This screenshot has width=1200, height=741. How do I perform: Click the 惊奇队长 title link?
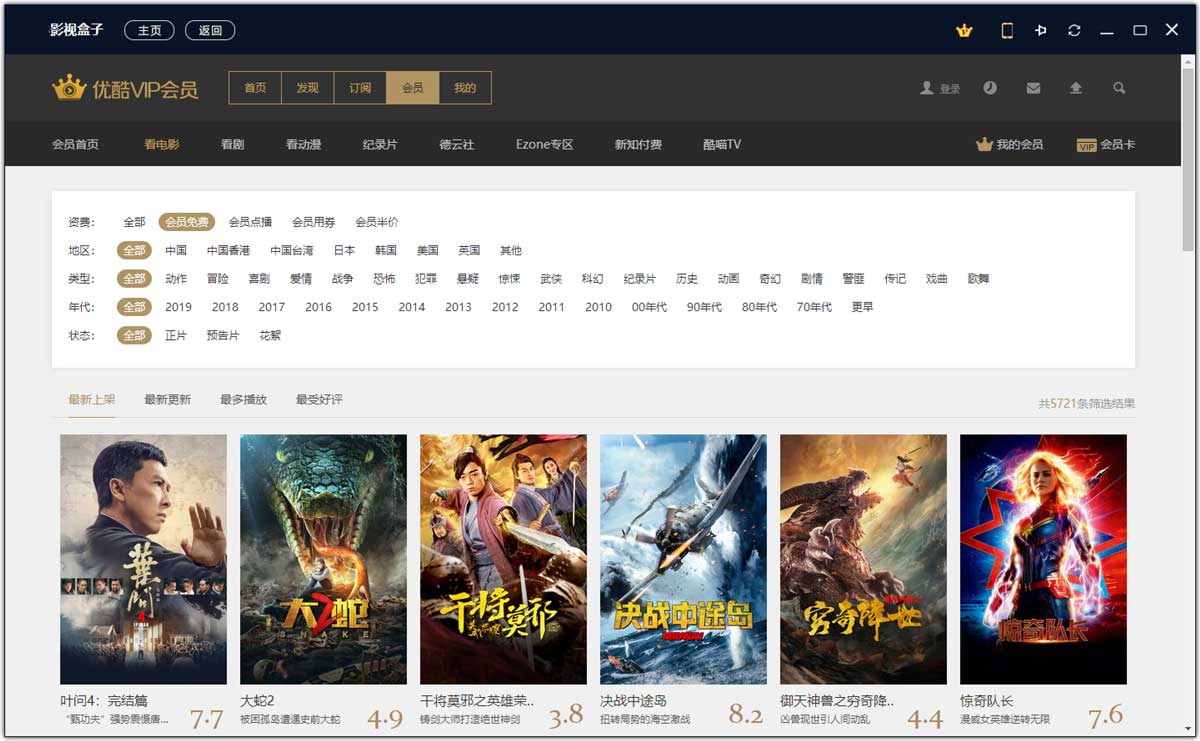[x=986, y=701]
